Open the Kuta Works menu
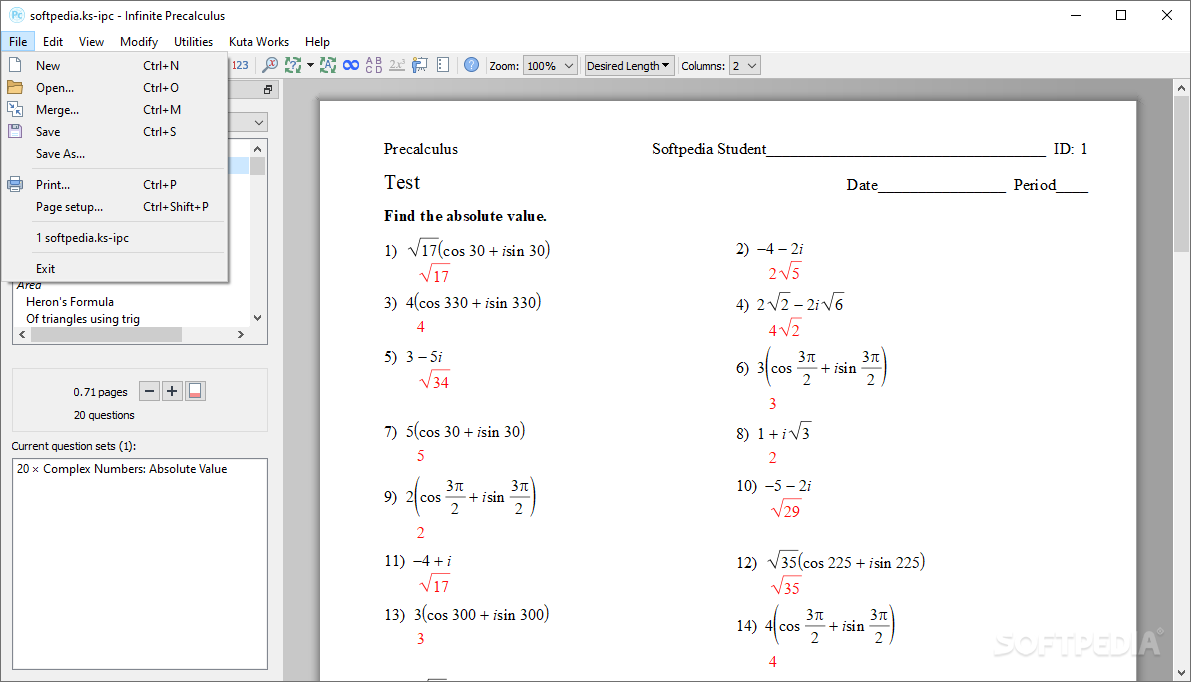The image size is (1191, 682). 258,42
